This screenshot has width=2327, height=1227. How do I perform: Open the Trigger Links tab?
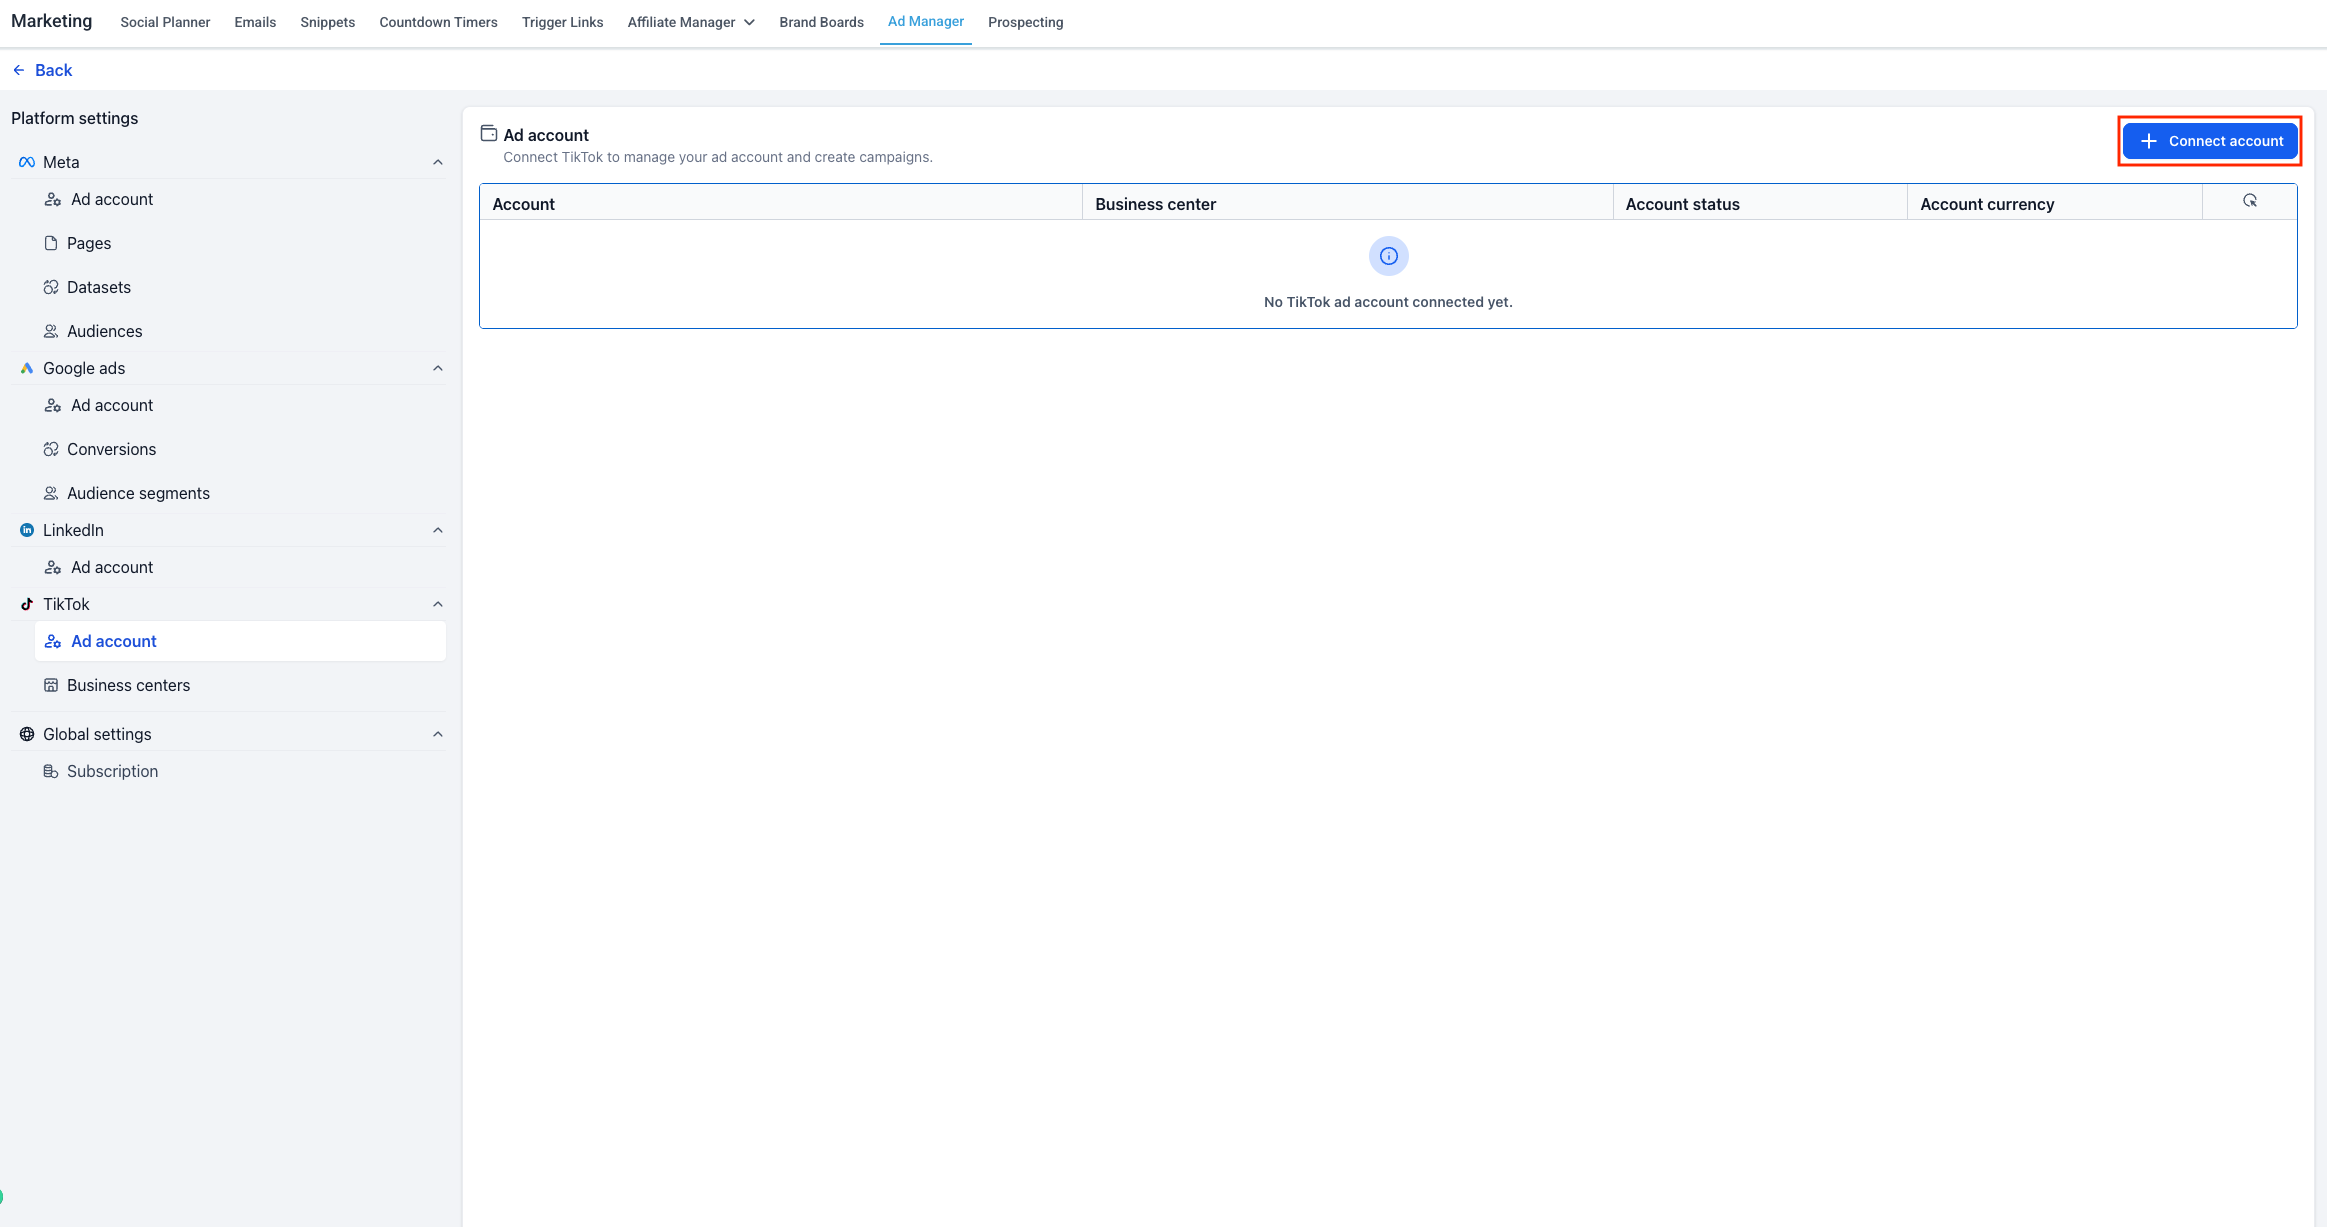562,22
